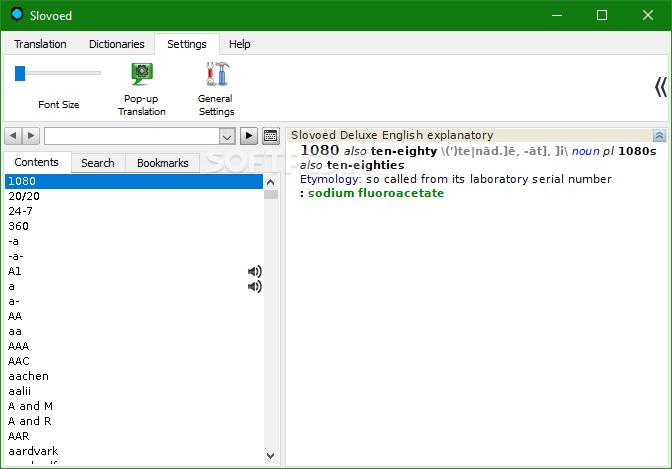This screenshot has height=469, width=672.
Task: Select the aalii entry
Action: 134,391
